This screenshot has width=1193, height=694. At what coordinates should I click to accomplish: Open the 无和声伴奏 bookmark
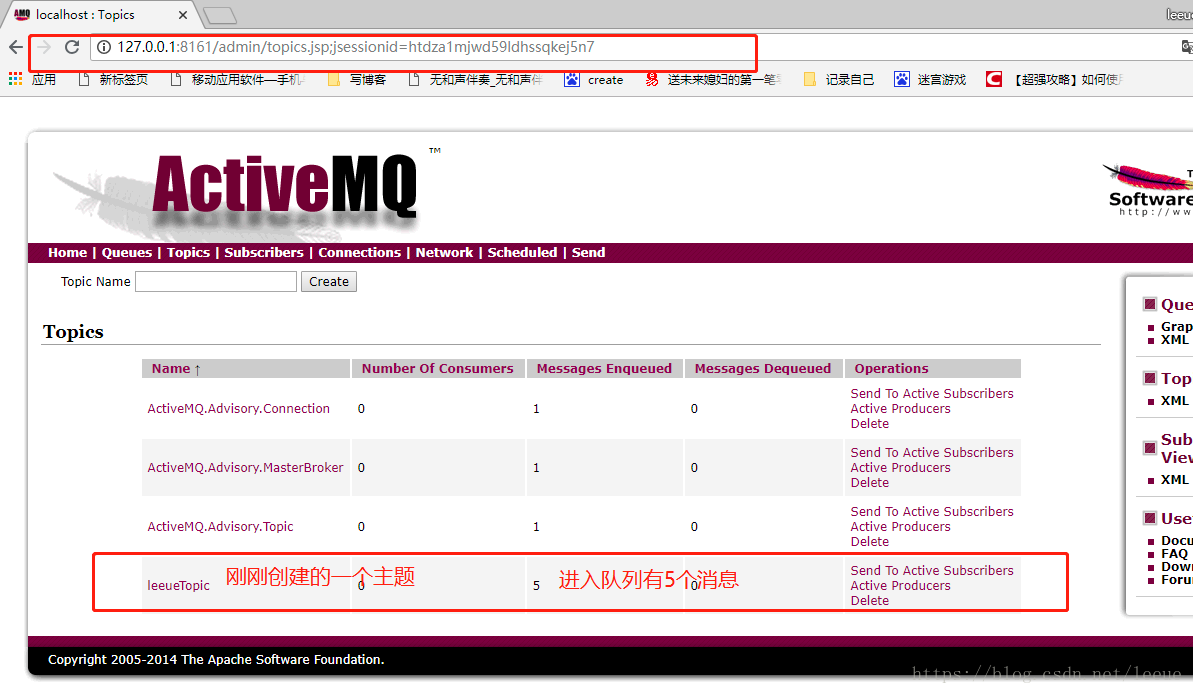pyautogui.click(x=475, y=79)
